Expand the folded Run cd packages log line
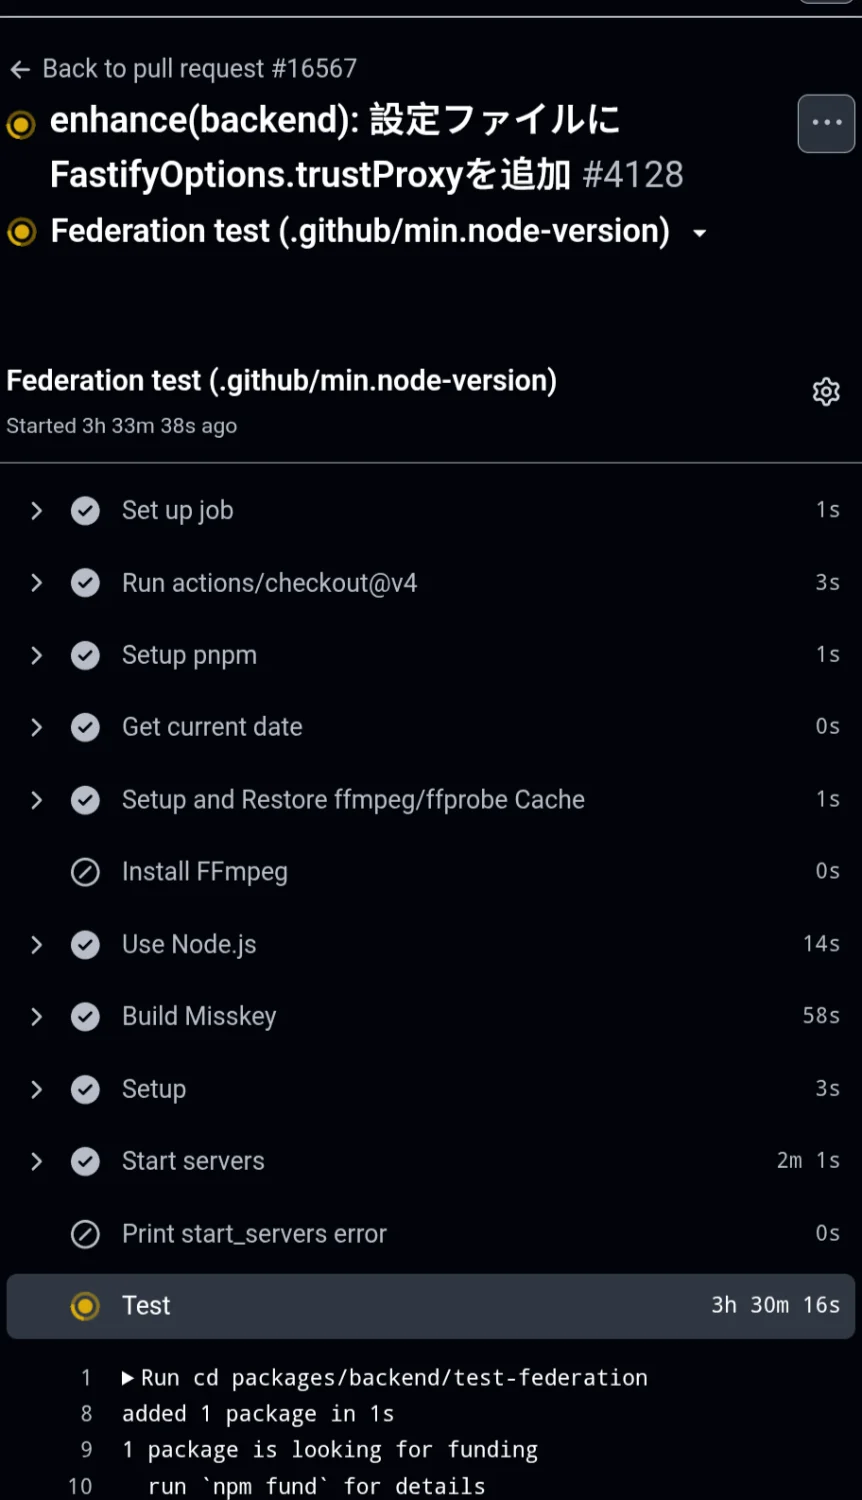The width and height of the screenshot is (862, 1500). click(128, 1378)
